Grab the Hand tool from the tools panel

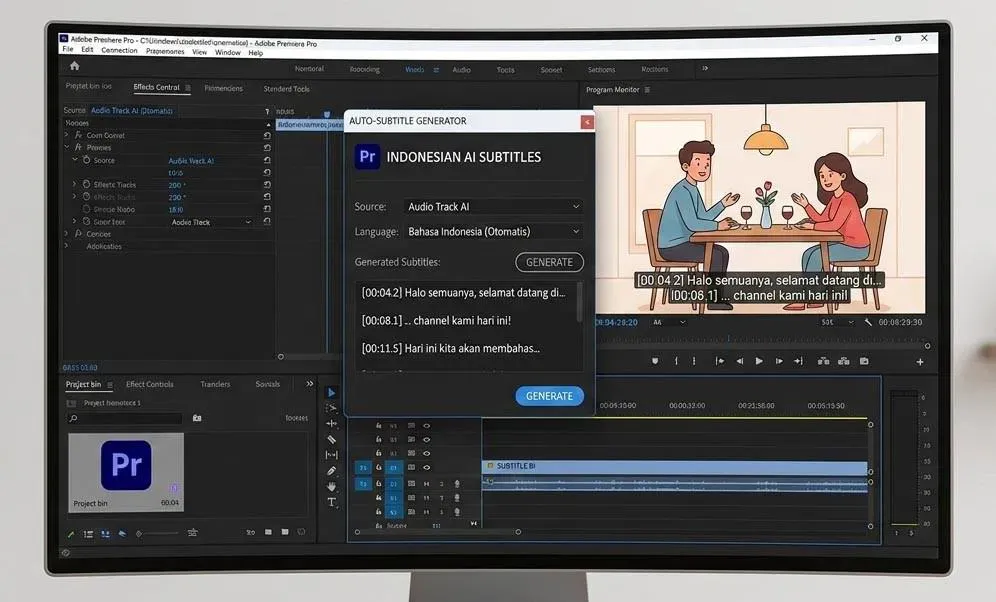pyautogui.click(x=331, y=485)
